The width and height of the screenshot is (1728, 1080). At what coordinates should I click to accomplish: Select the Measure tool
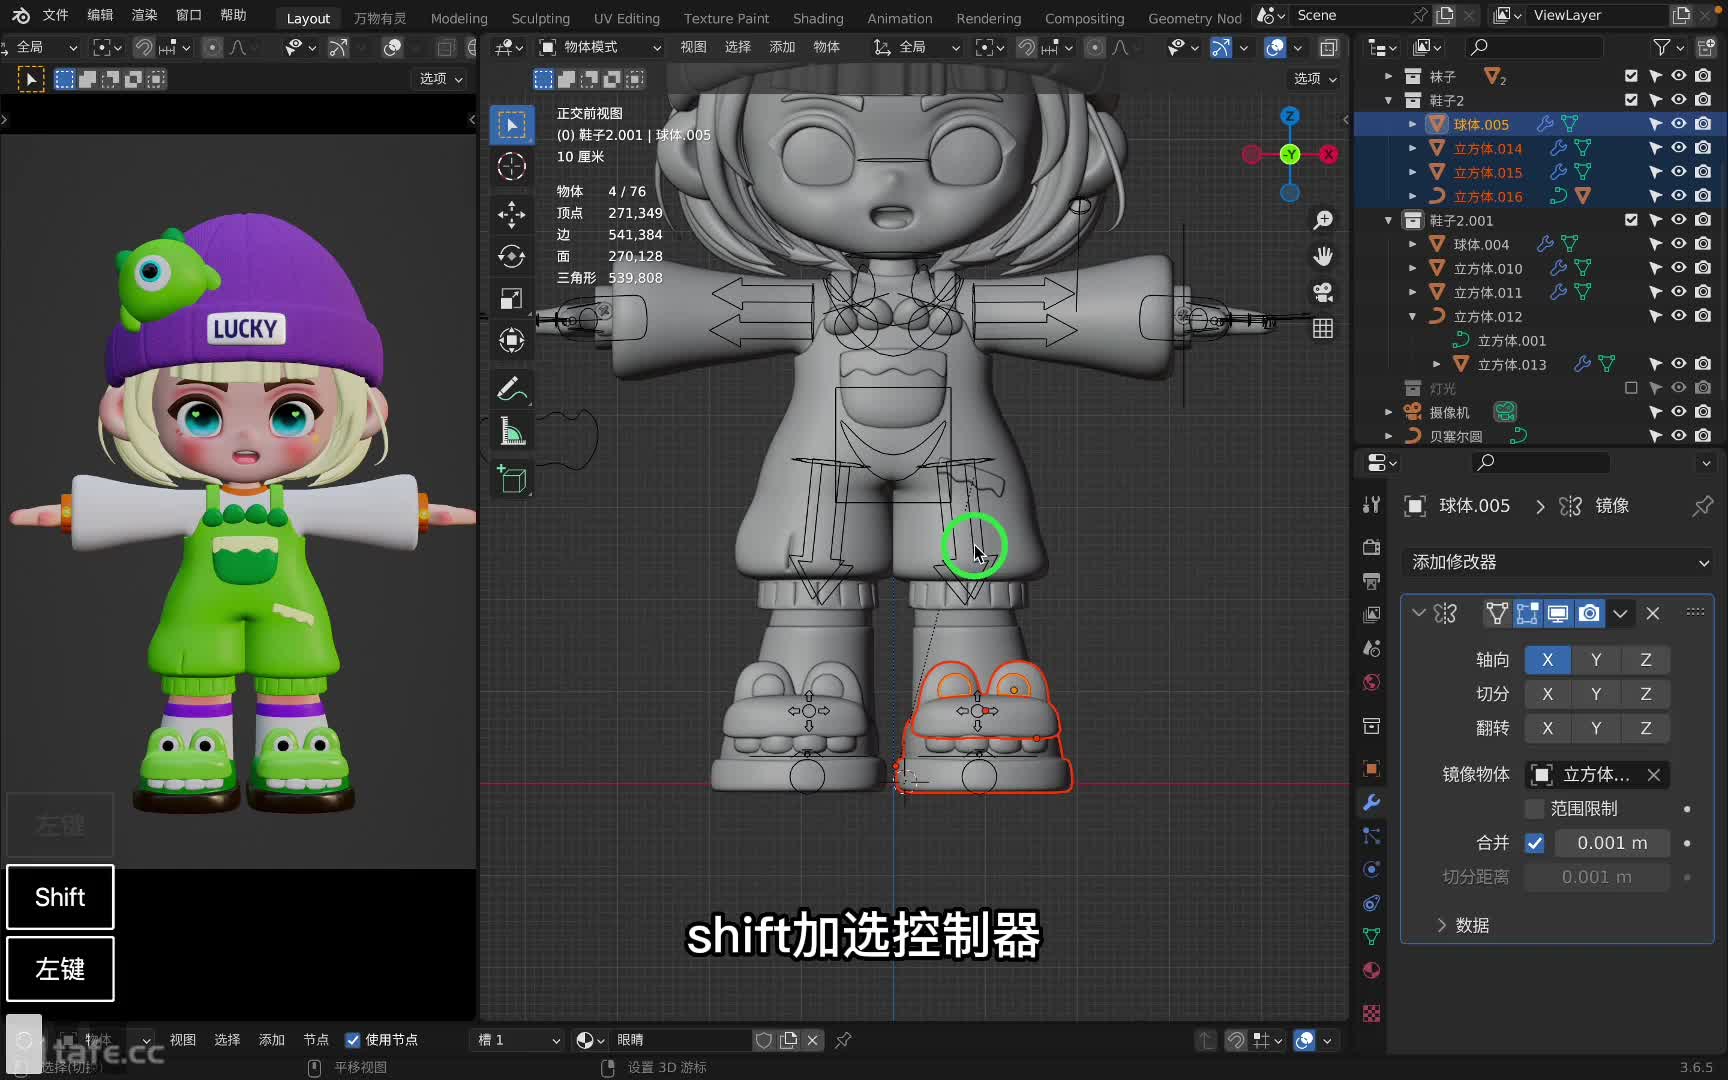[511, 432]
